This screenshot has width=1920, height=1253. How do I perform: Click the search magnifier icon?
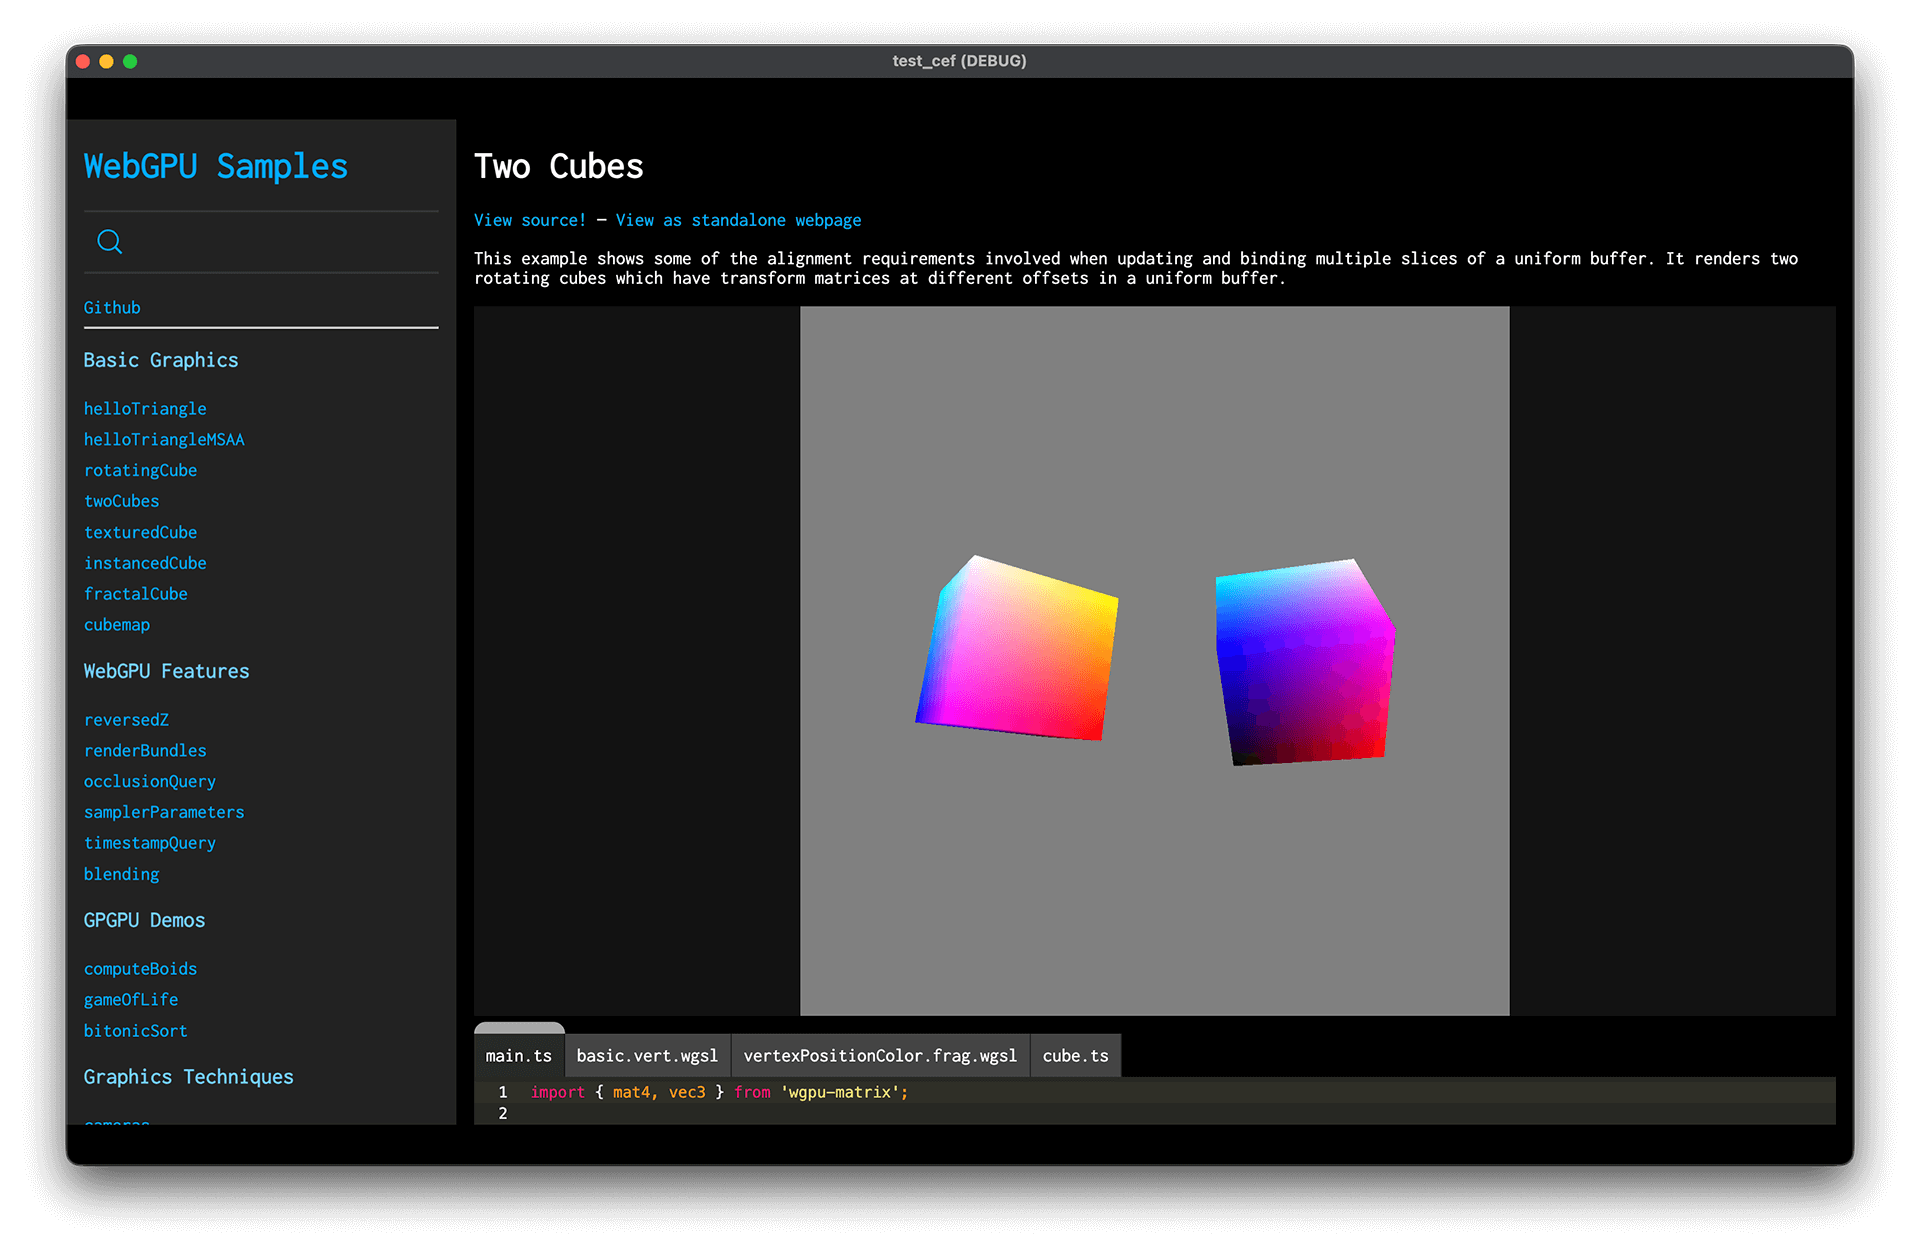point(110,242)
